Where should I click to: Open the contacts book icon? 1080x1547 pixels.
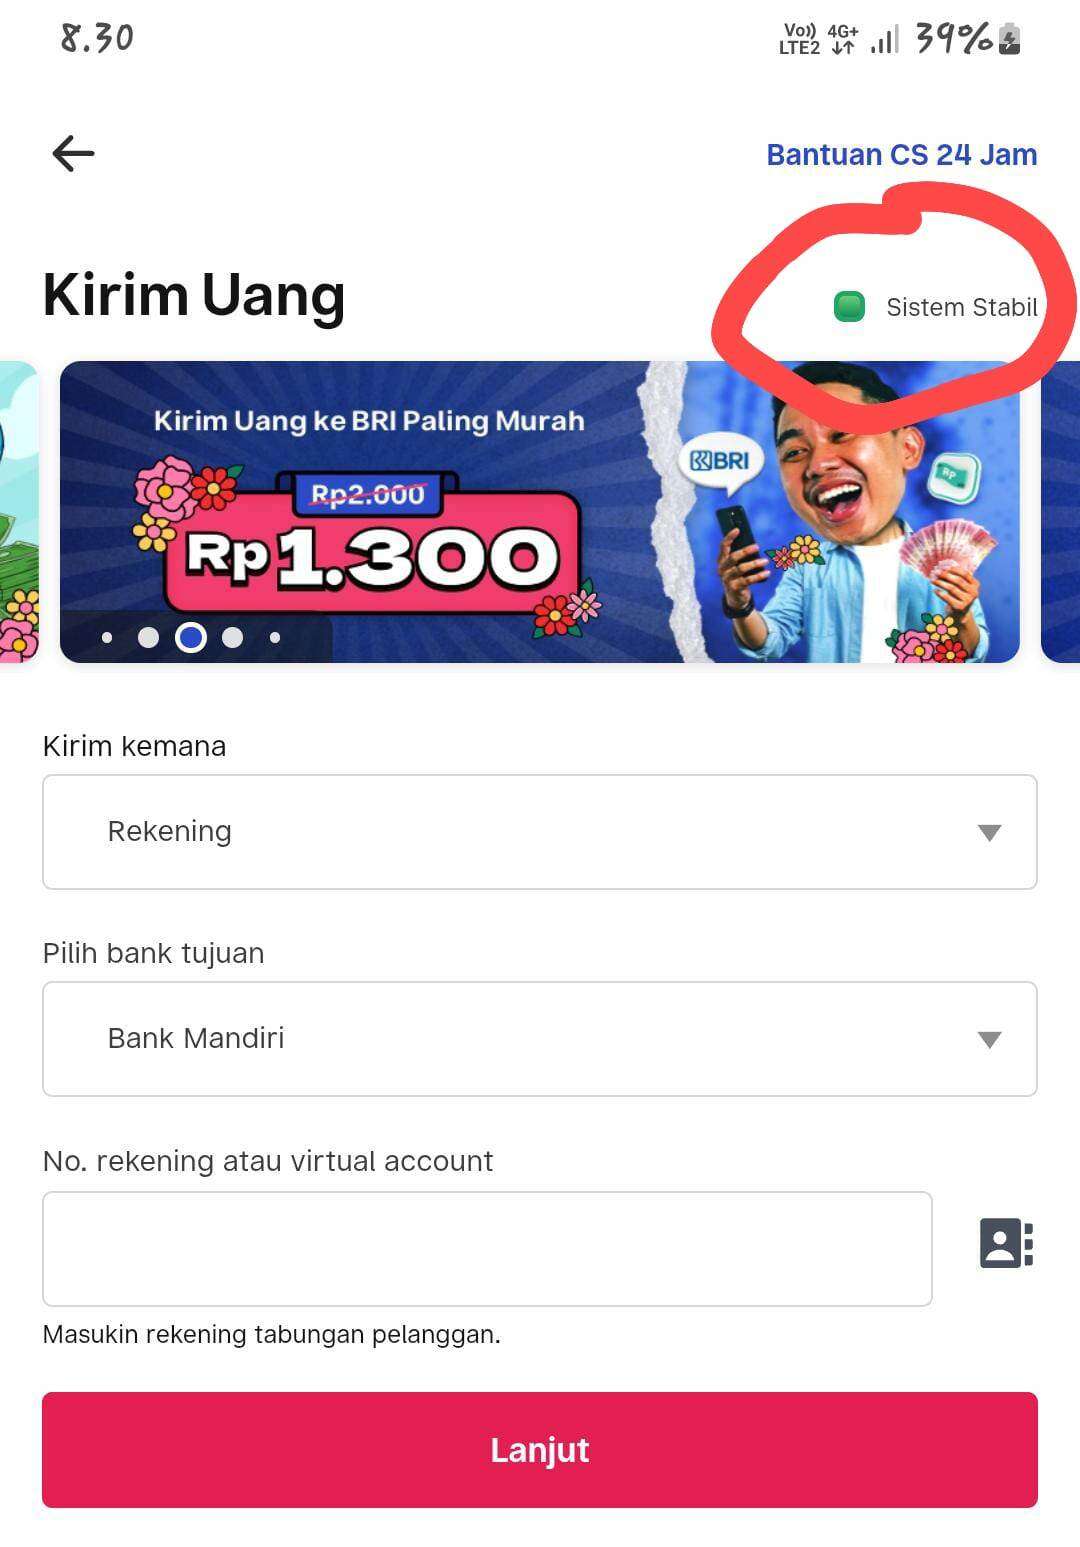coord(1006,1243)
